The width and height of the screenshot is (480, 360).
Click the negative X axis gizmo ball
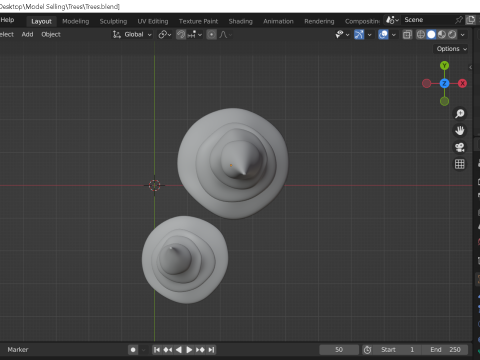[426, 83]
